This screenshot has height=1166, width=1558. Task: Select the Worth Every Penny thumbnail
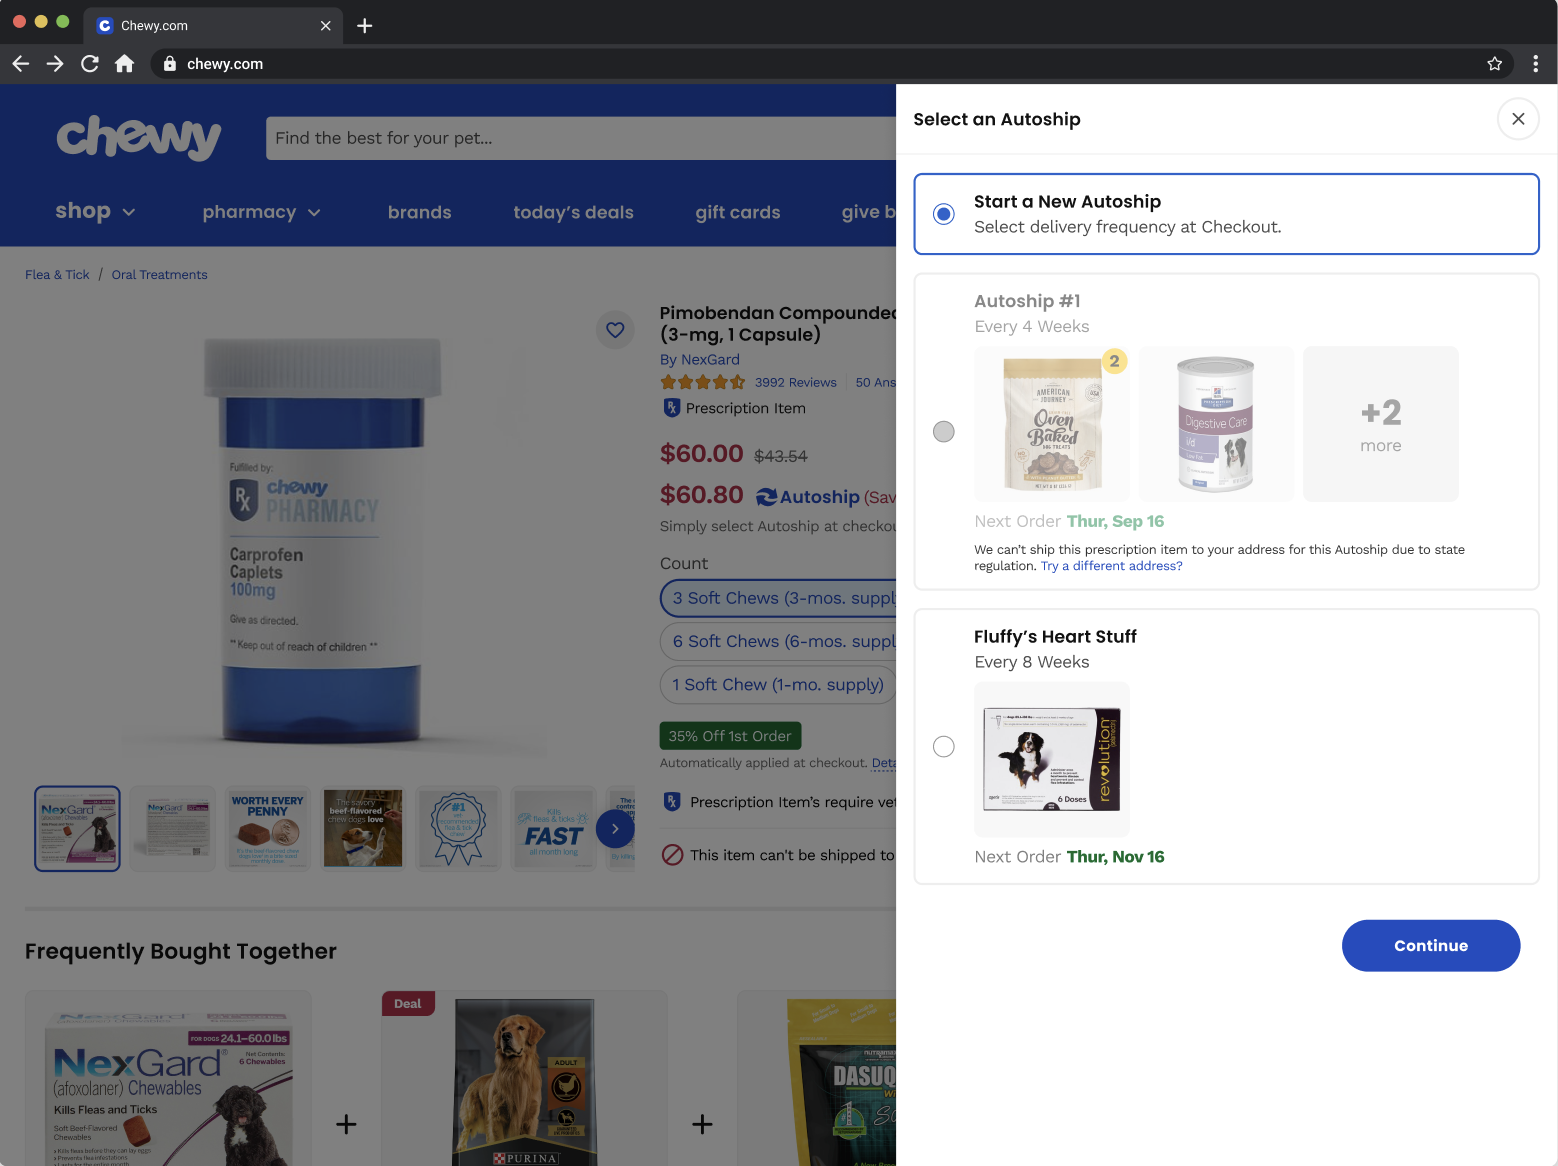(x=268, y=828)
